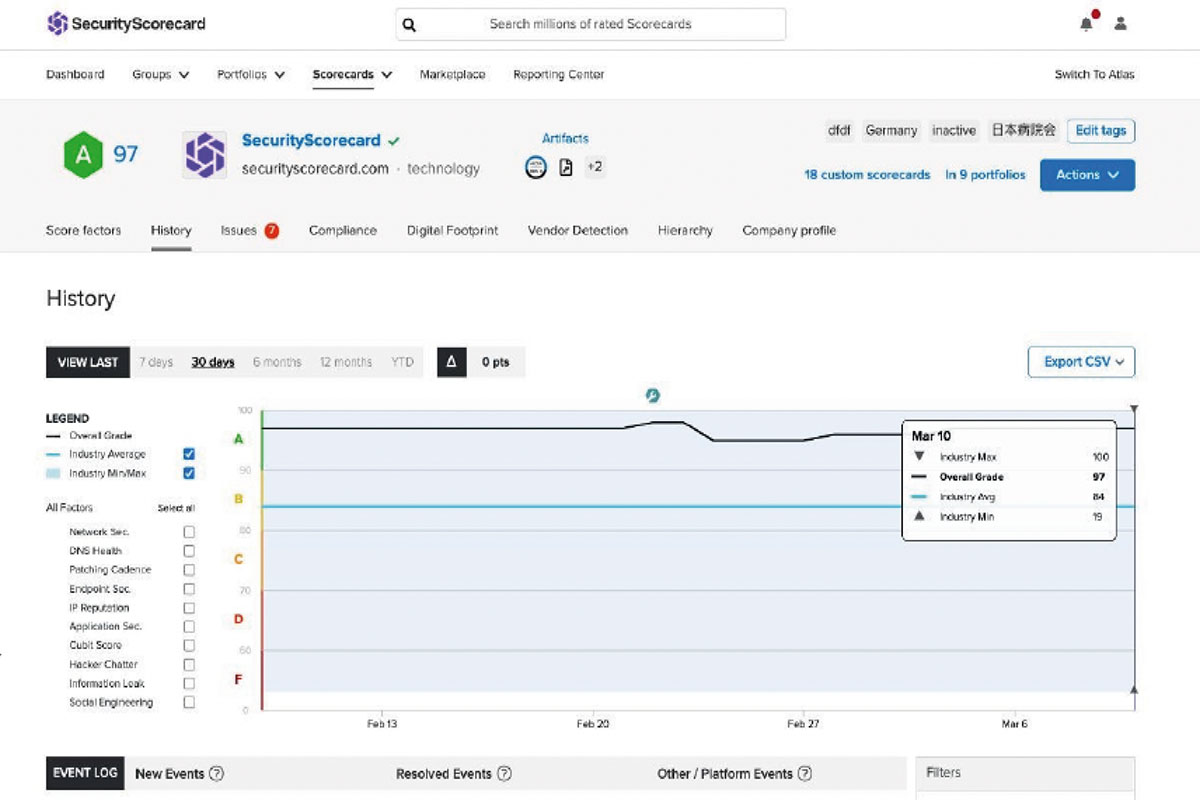The image size is (1200, 800).
Task: Open the In 9 portfolios link
Action: pos(986,175)
